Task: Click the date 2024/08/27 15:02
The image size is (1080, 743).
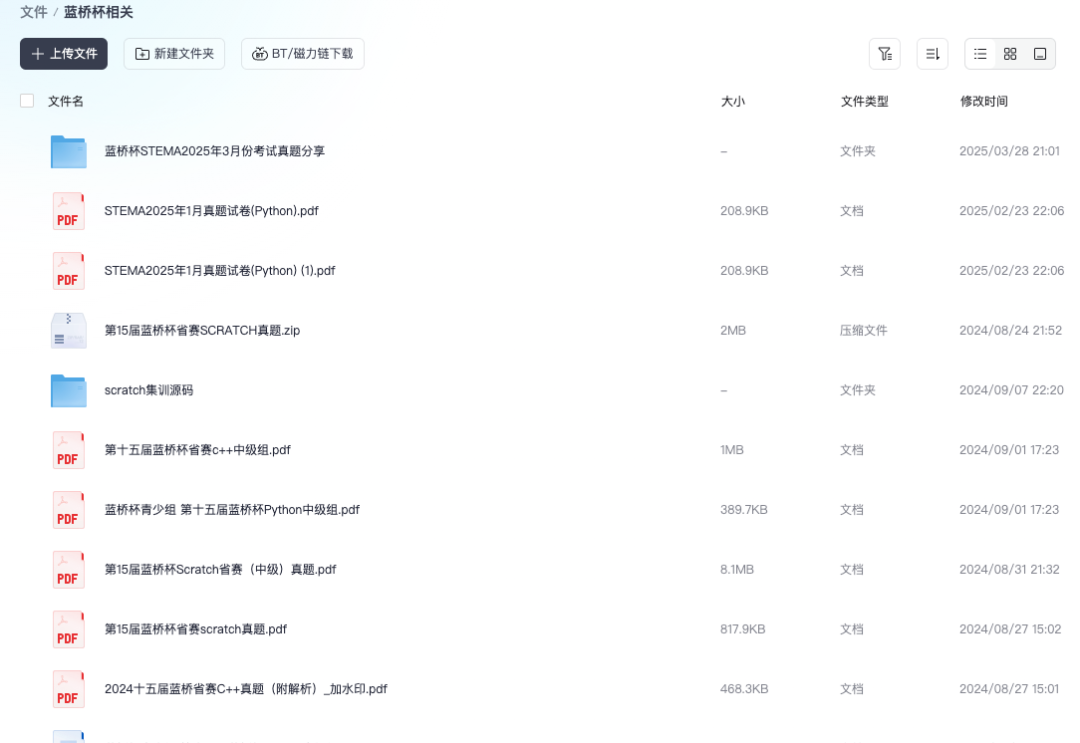Action: 1010,629
